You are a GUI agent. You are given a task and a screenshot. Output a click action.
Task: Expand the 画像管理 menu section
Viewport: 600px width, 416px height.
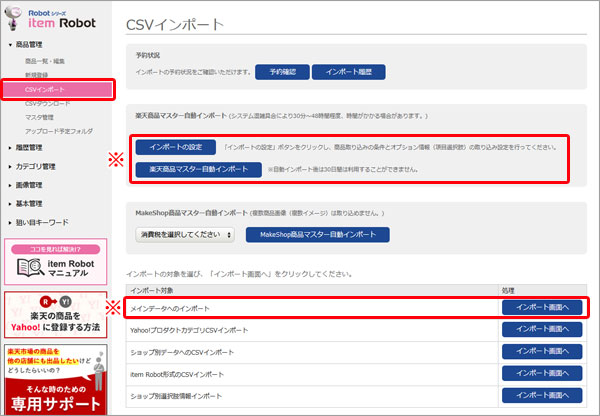(28, 185)
